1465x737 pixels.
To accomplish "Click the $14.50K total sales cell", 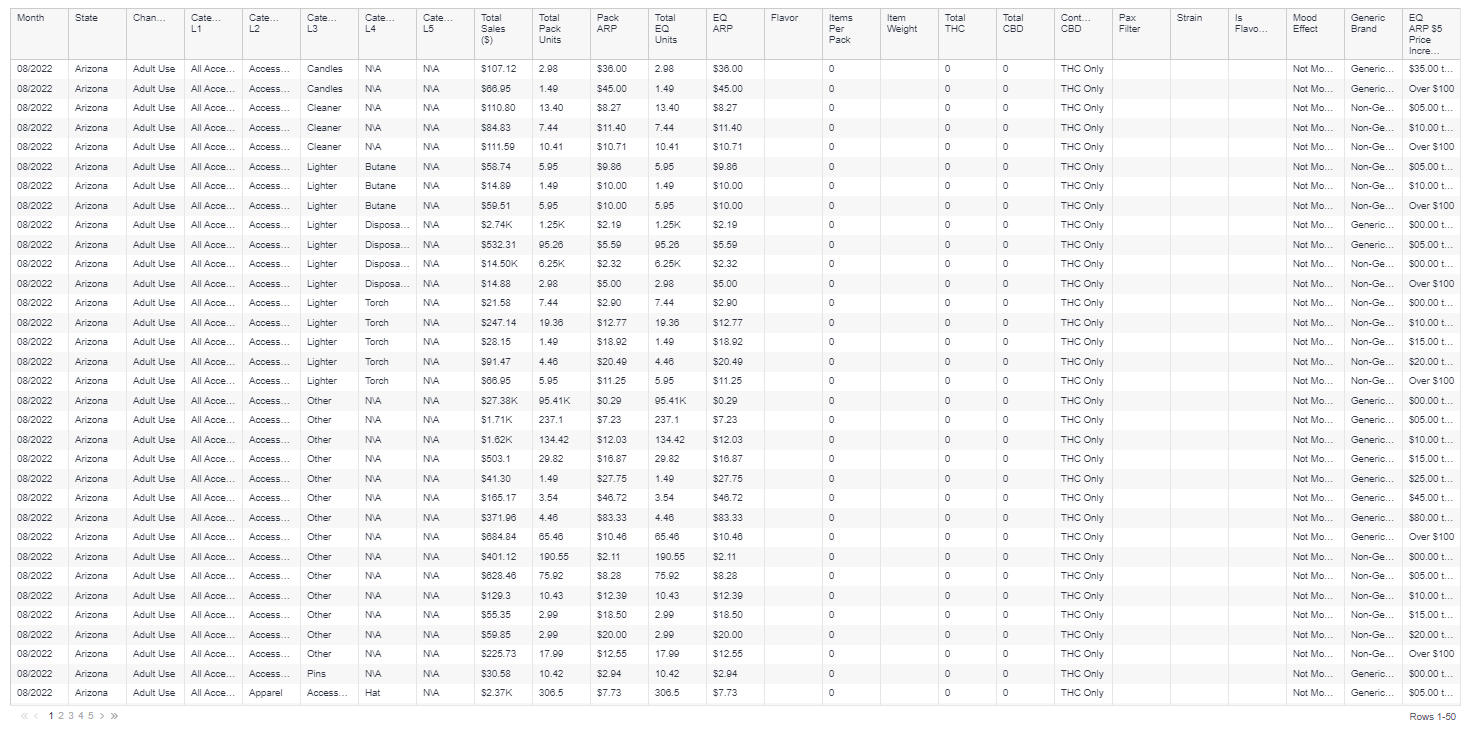I will pos(497,264).
